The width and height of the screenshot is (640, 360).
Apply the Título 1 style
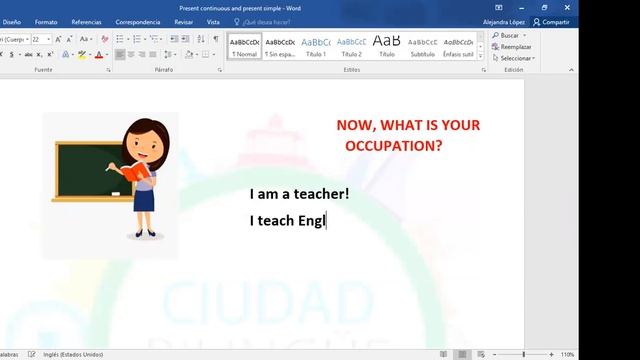pyautogui.click(x=316, y=46)
